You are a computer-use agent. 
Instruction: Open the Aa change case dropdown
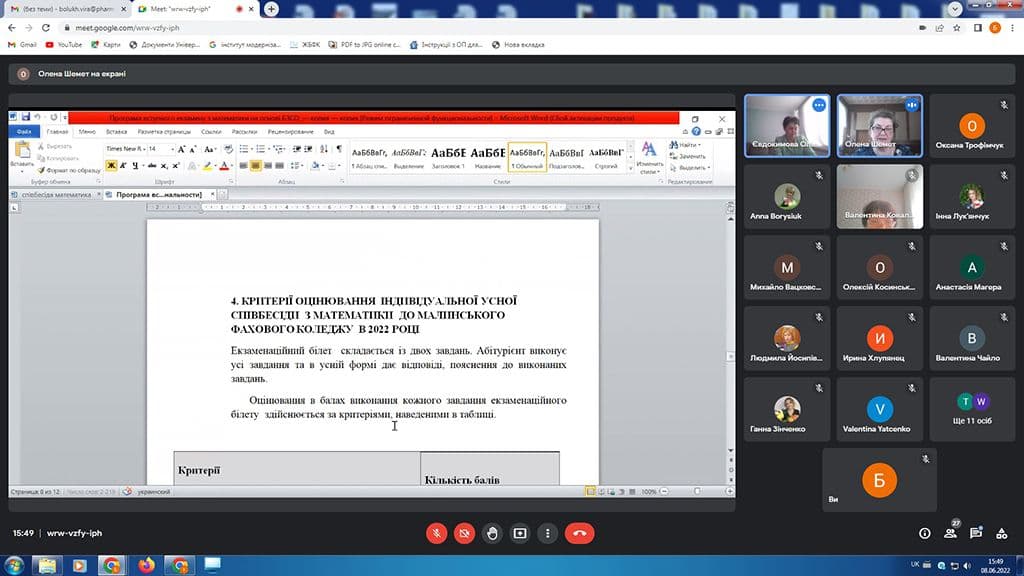pos(209,150)
